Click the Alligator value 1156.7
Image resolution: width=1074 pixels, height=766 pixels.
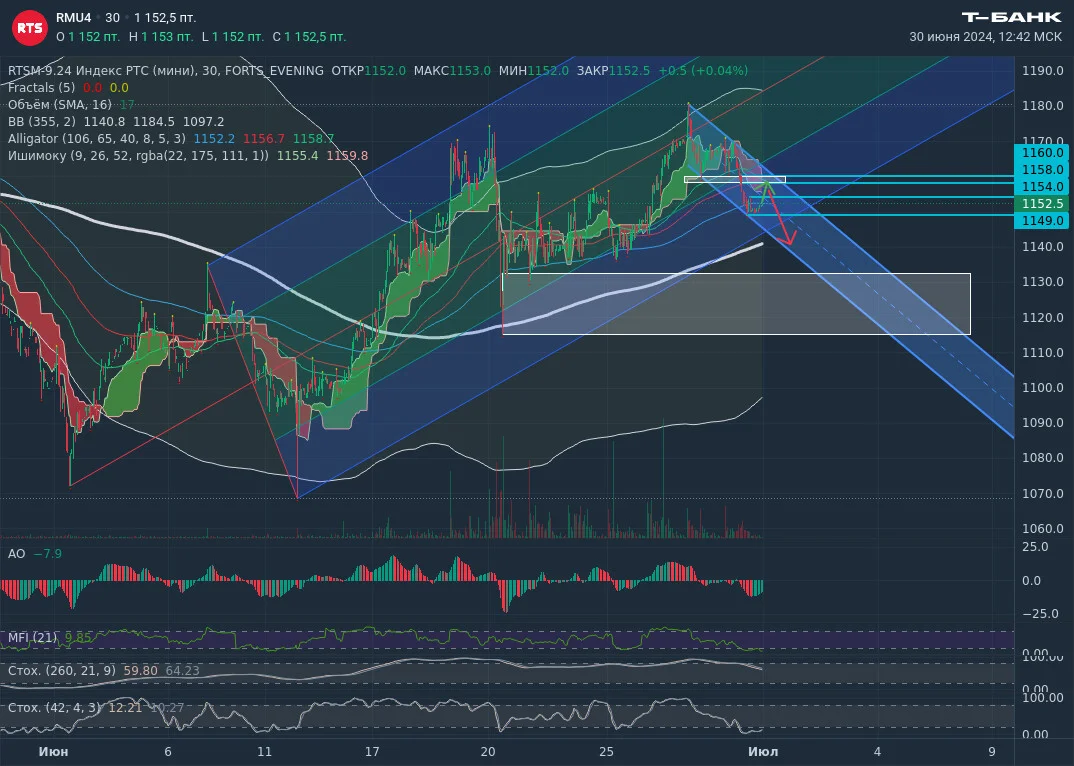click(264, 139)
